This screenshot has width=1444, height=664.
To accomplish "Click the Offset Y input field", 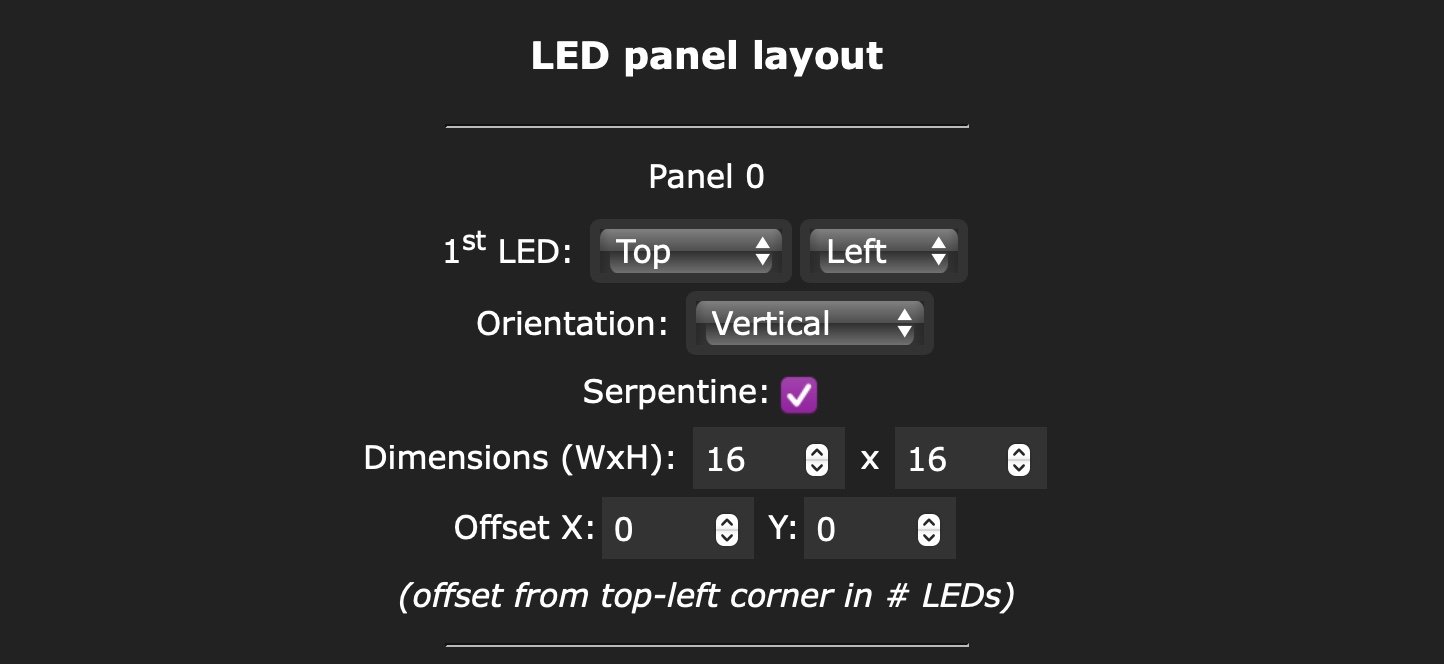I will pos(860,528).
